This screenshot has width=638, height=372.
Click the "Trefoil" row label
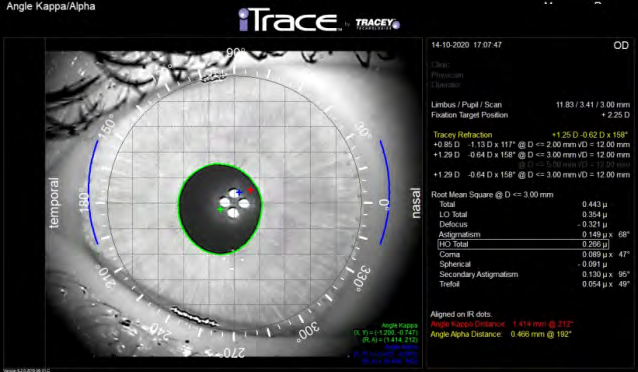point(449,284)
